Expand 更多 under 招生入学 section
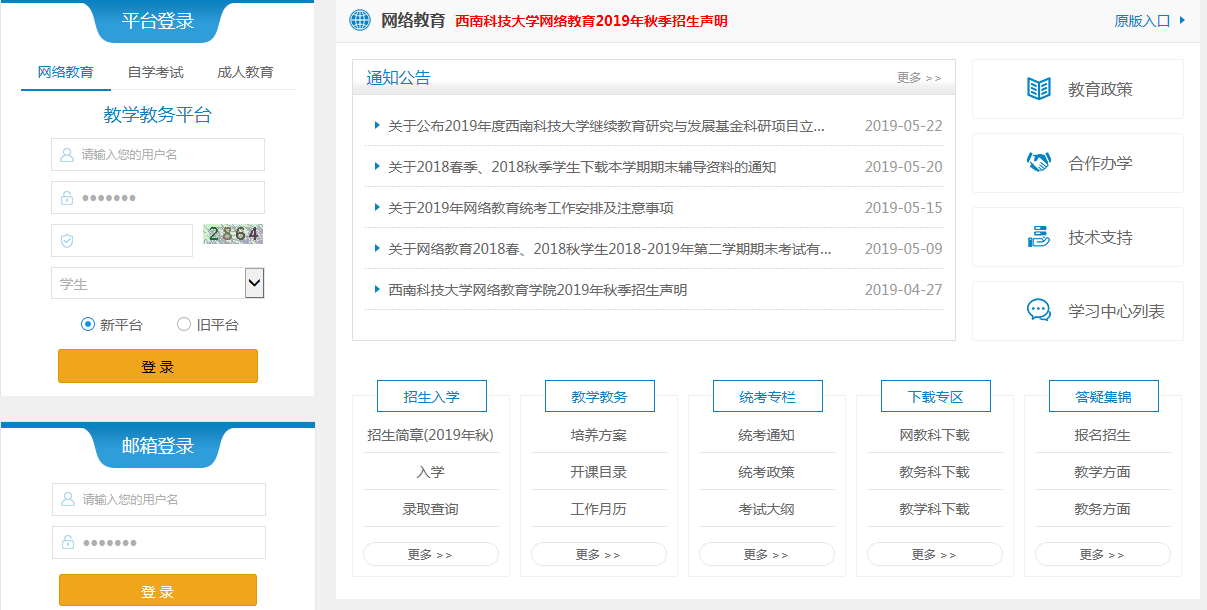 click(x=430, y=554)
